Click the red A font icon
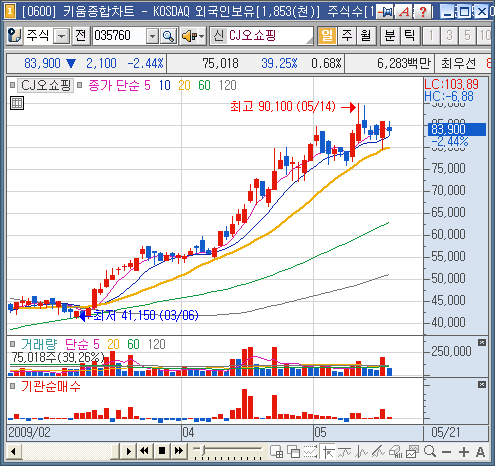Viewport: 495px width, 466px height. pyautogui.click(x=404, y=12)
